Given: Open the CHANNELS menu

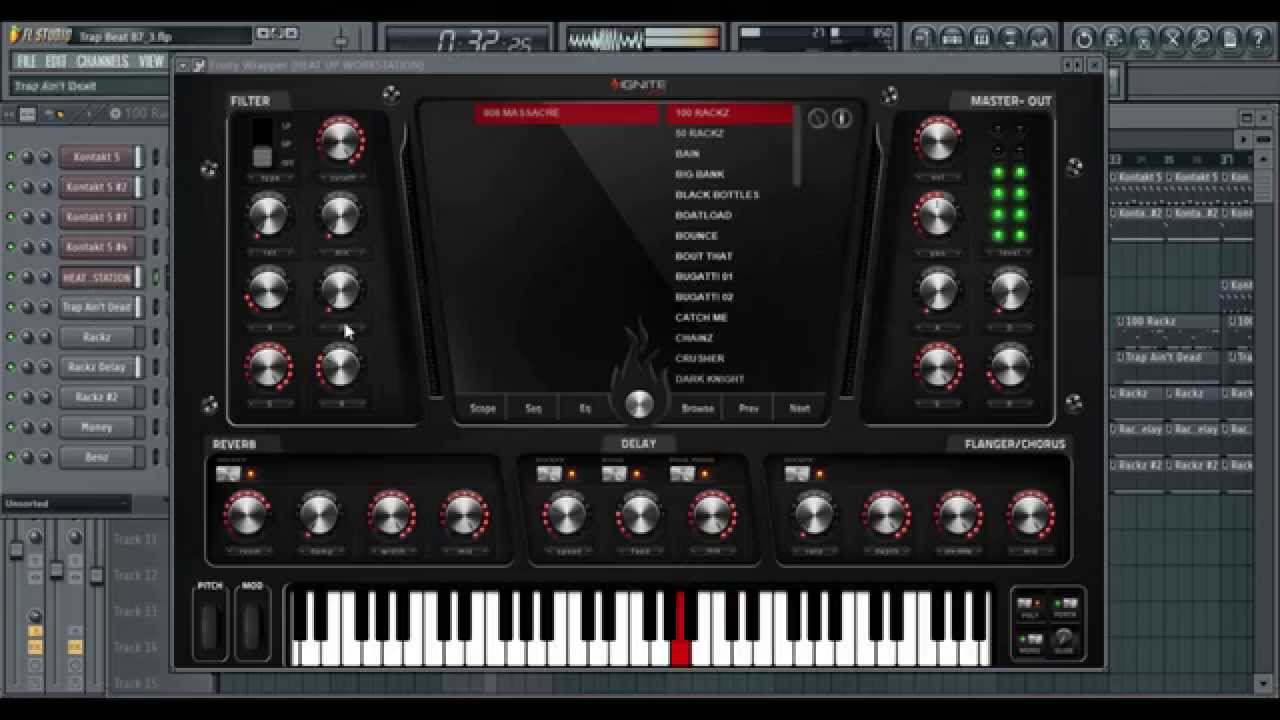Looking at the screenshot, I should pos(103,62).
